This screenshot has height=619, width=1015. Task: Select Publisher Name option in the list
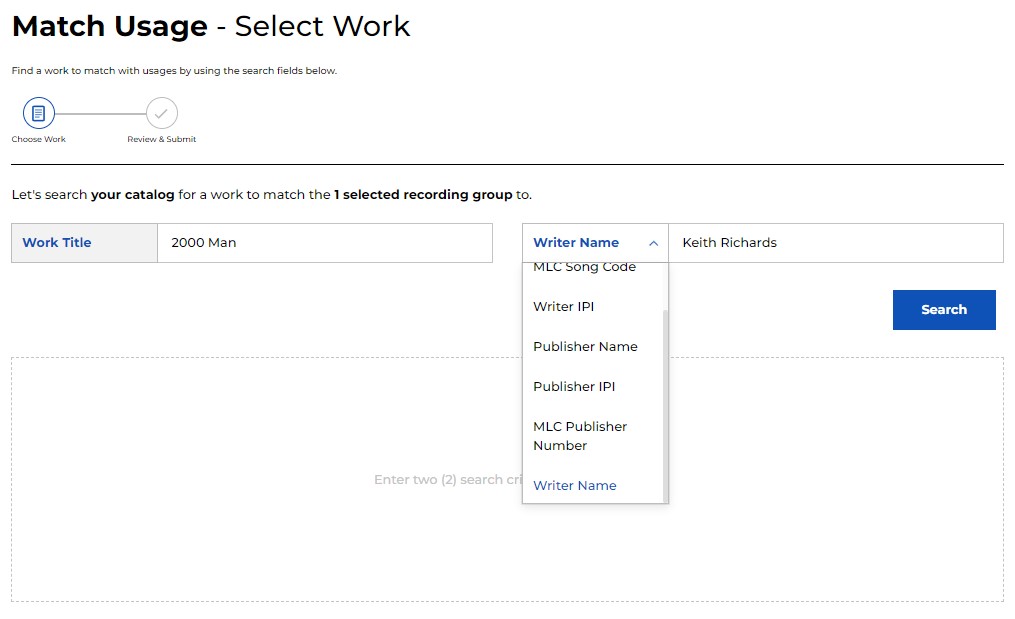585,347
